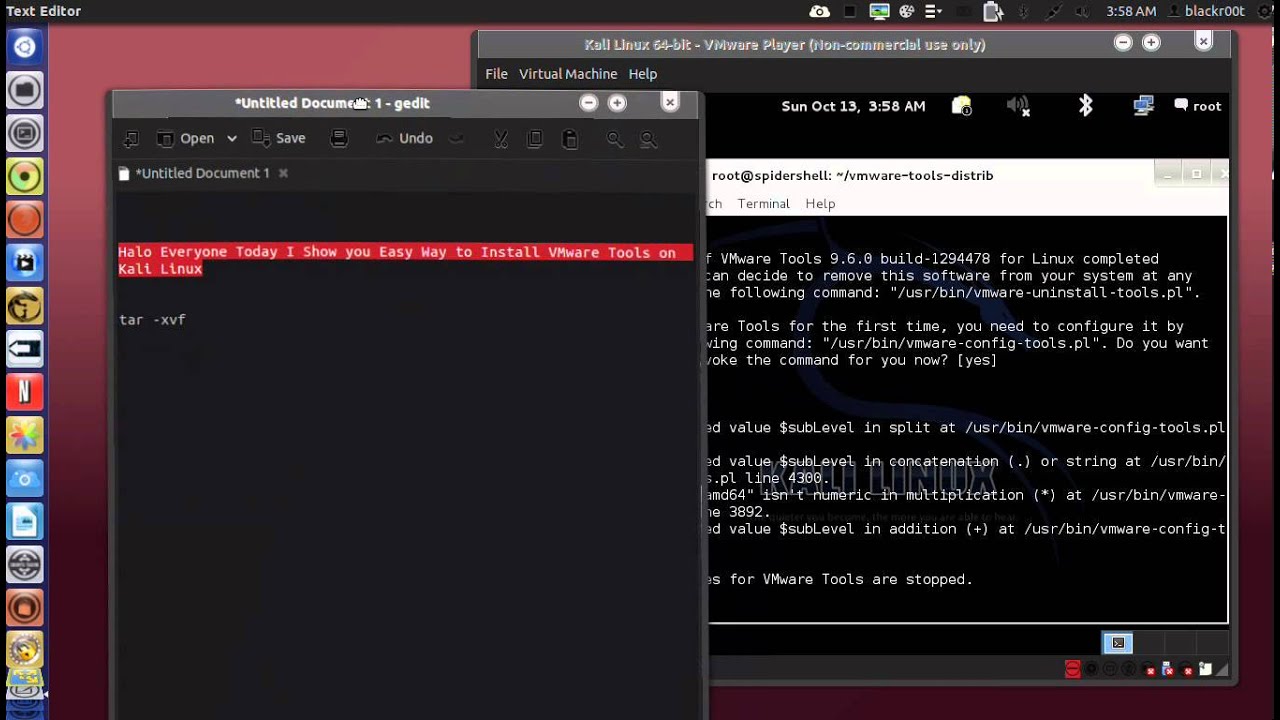Select the *Untitled Document 1 tab

pos(203,173)
